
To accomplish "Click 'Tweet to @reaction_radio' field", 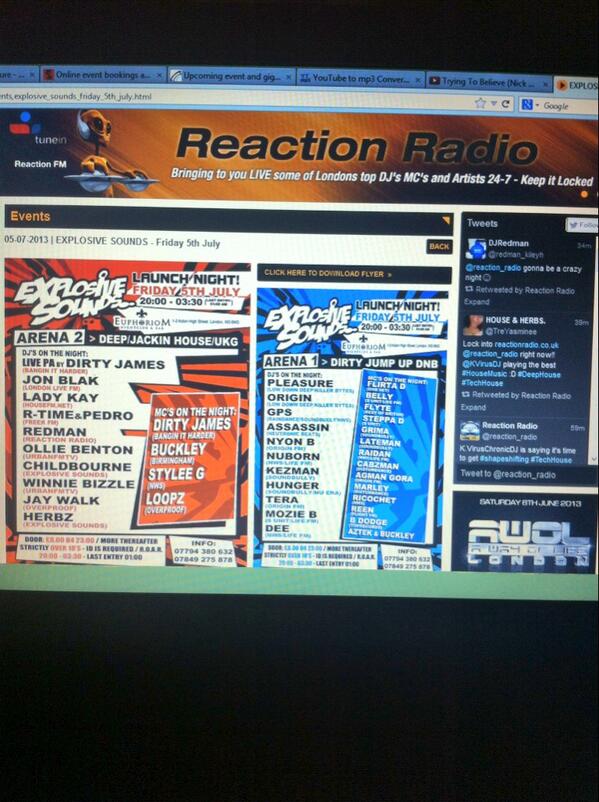I will point(524,475).
